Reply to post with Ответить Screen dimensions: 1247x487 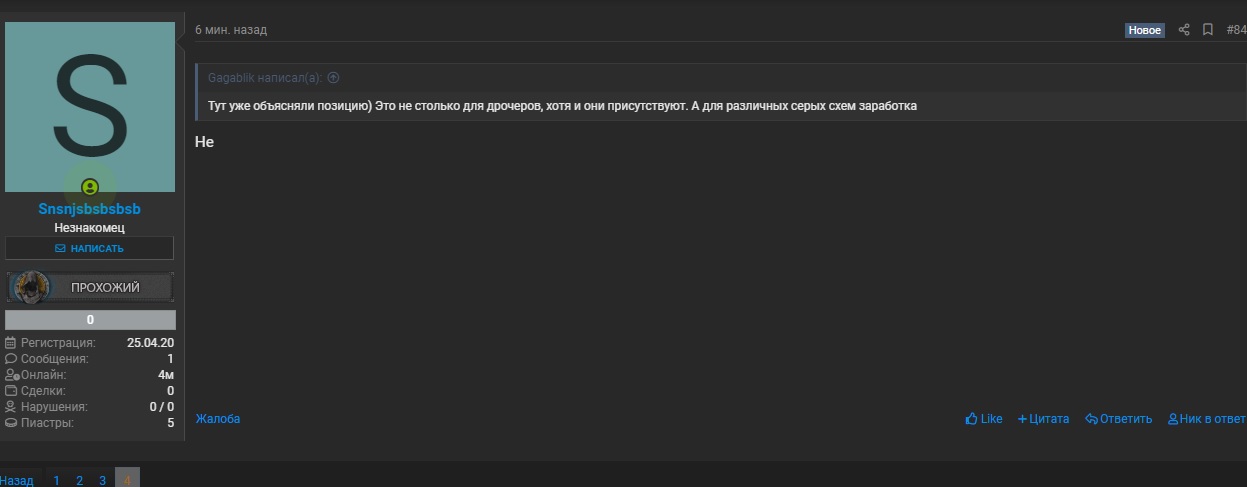pyautogui.click(x=1118, y=419)
